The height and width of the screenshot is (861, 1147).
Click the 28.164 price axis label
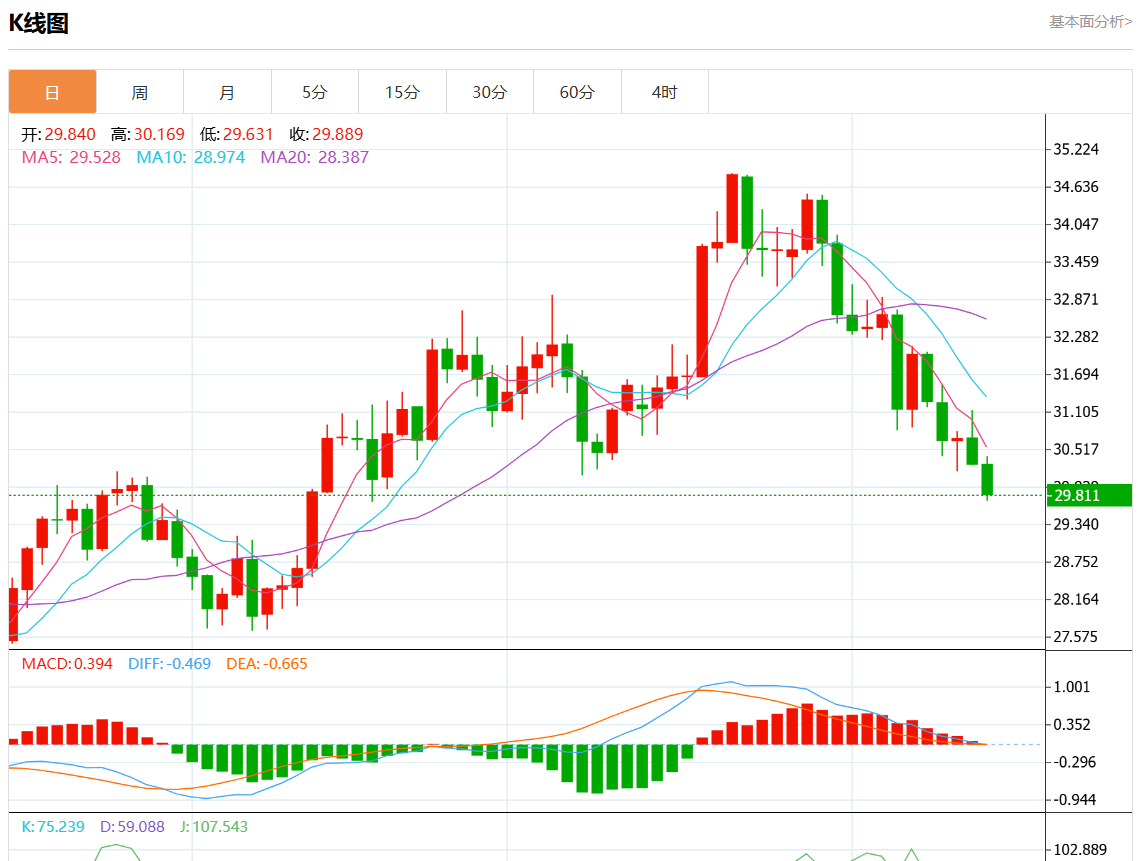click(1075, 599)
